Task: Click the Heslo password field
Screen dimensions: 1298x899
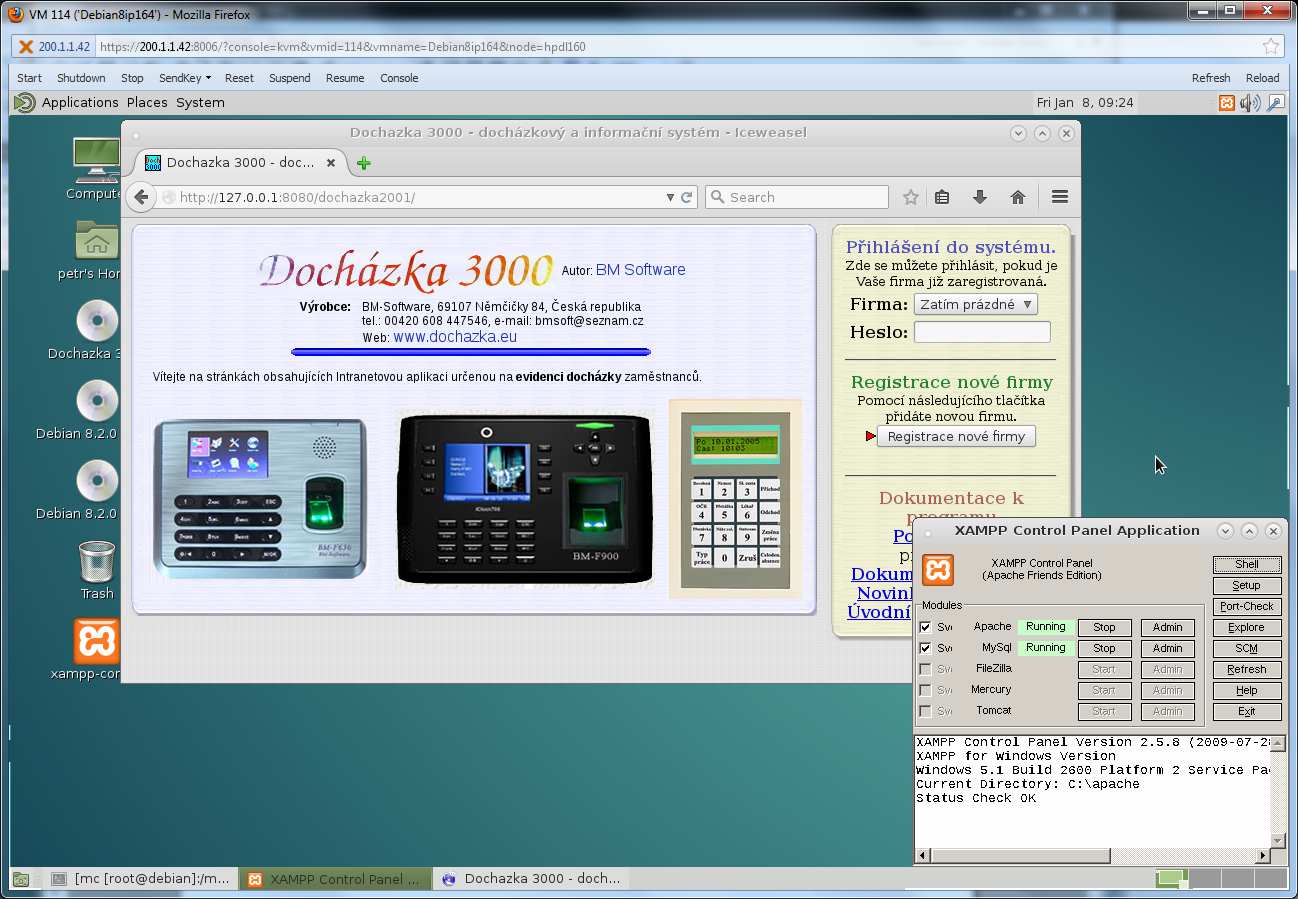Action: point(982,332)
